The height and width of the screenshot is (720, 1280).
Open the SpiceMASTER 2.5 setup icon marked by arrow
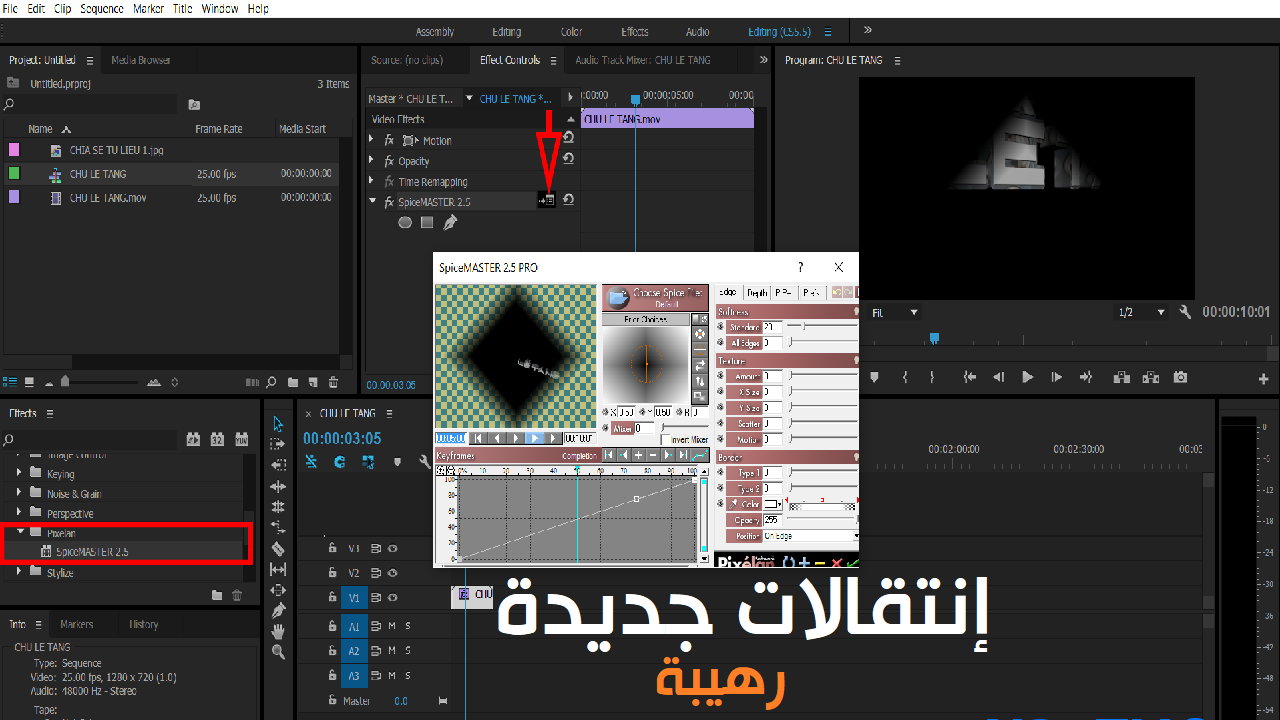[546, 200]
